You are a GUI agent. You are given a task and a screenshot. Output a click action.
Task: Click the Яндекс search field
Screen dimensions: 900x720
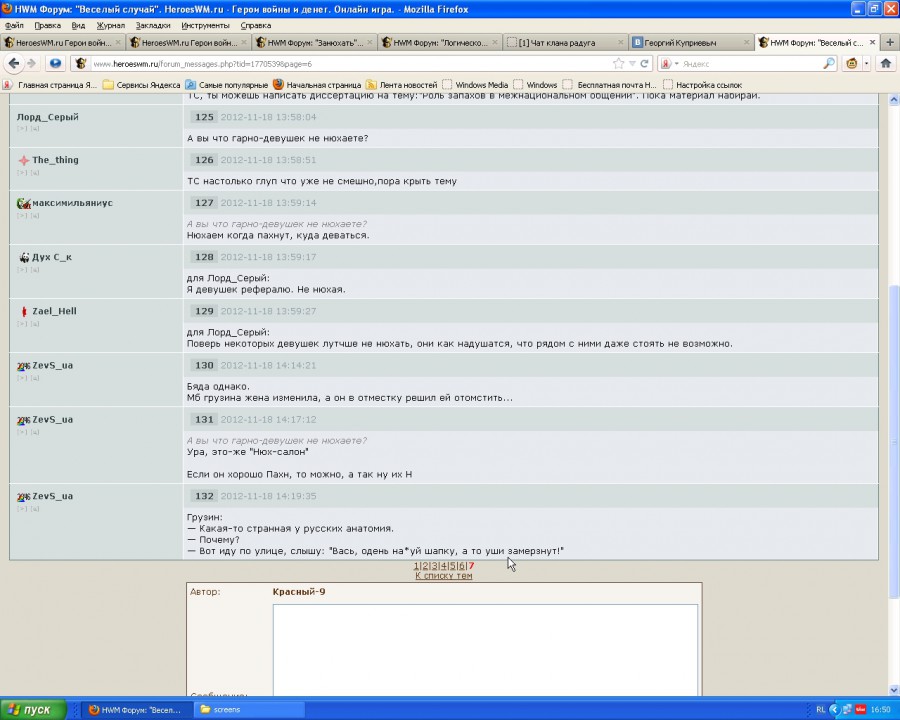[751, 64]
